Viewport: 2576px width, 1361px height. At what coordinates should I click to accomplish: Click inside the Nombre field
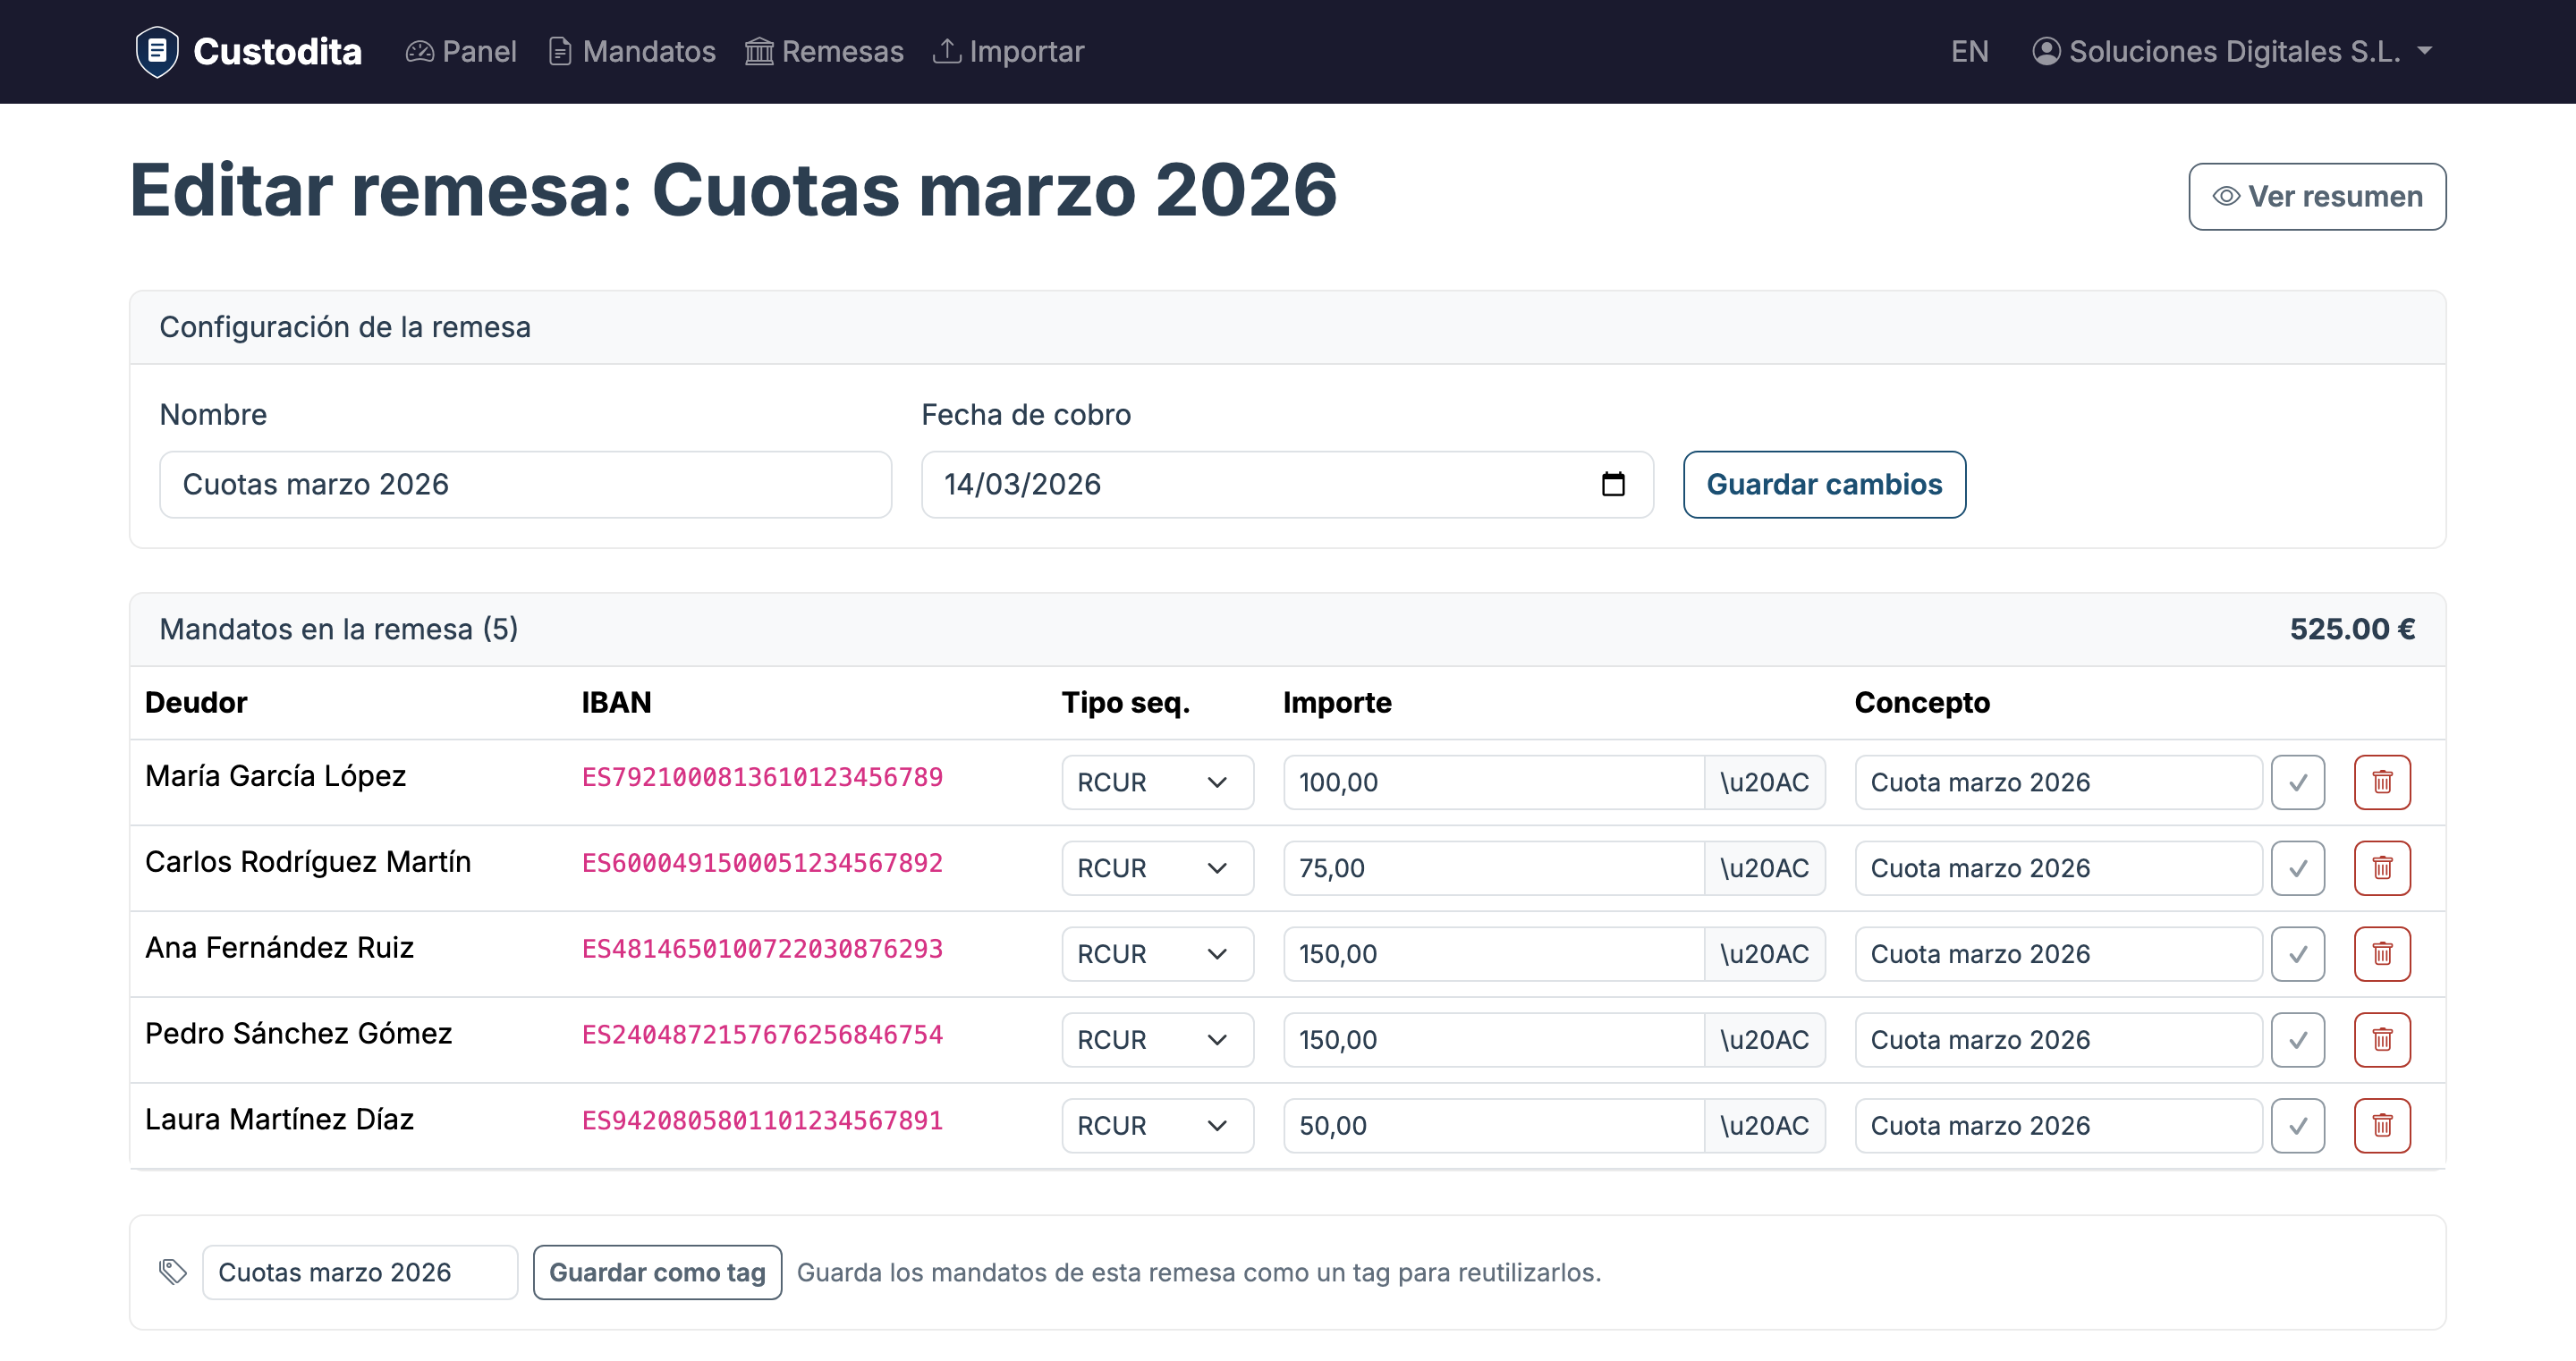(x=525, y=485)
